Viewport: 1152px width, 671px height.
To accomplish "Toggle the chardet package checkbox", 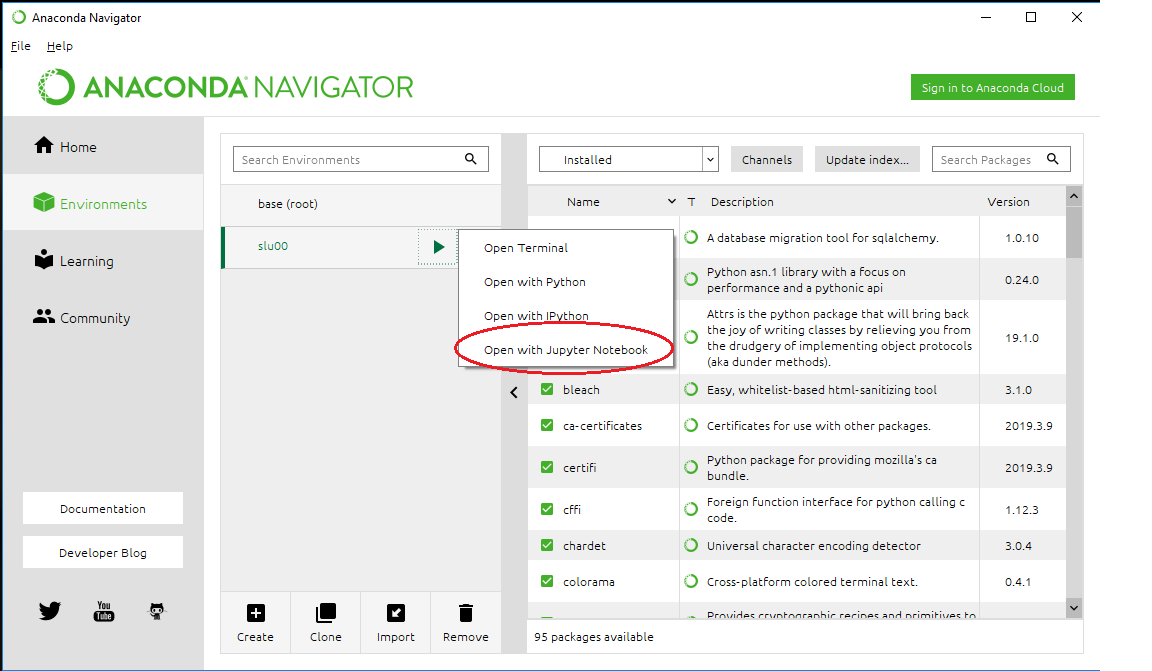I will [547, 545].
